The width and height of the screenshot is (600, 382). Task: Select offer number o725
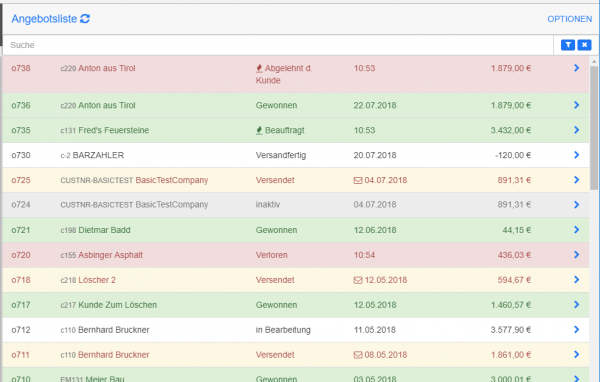[21, 180]
